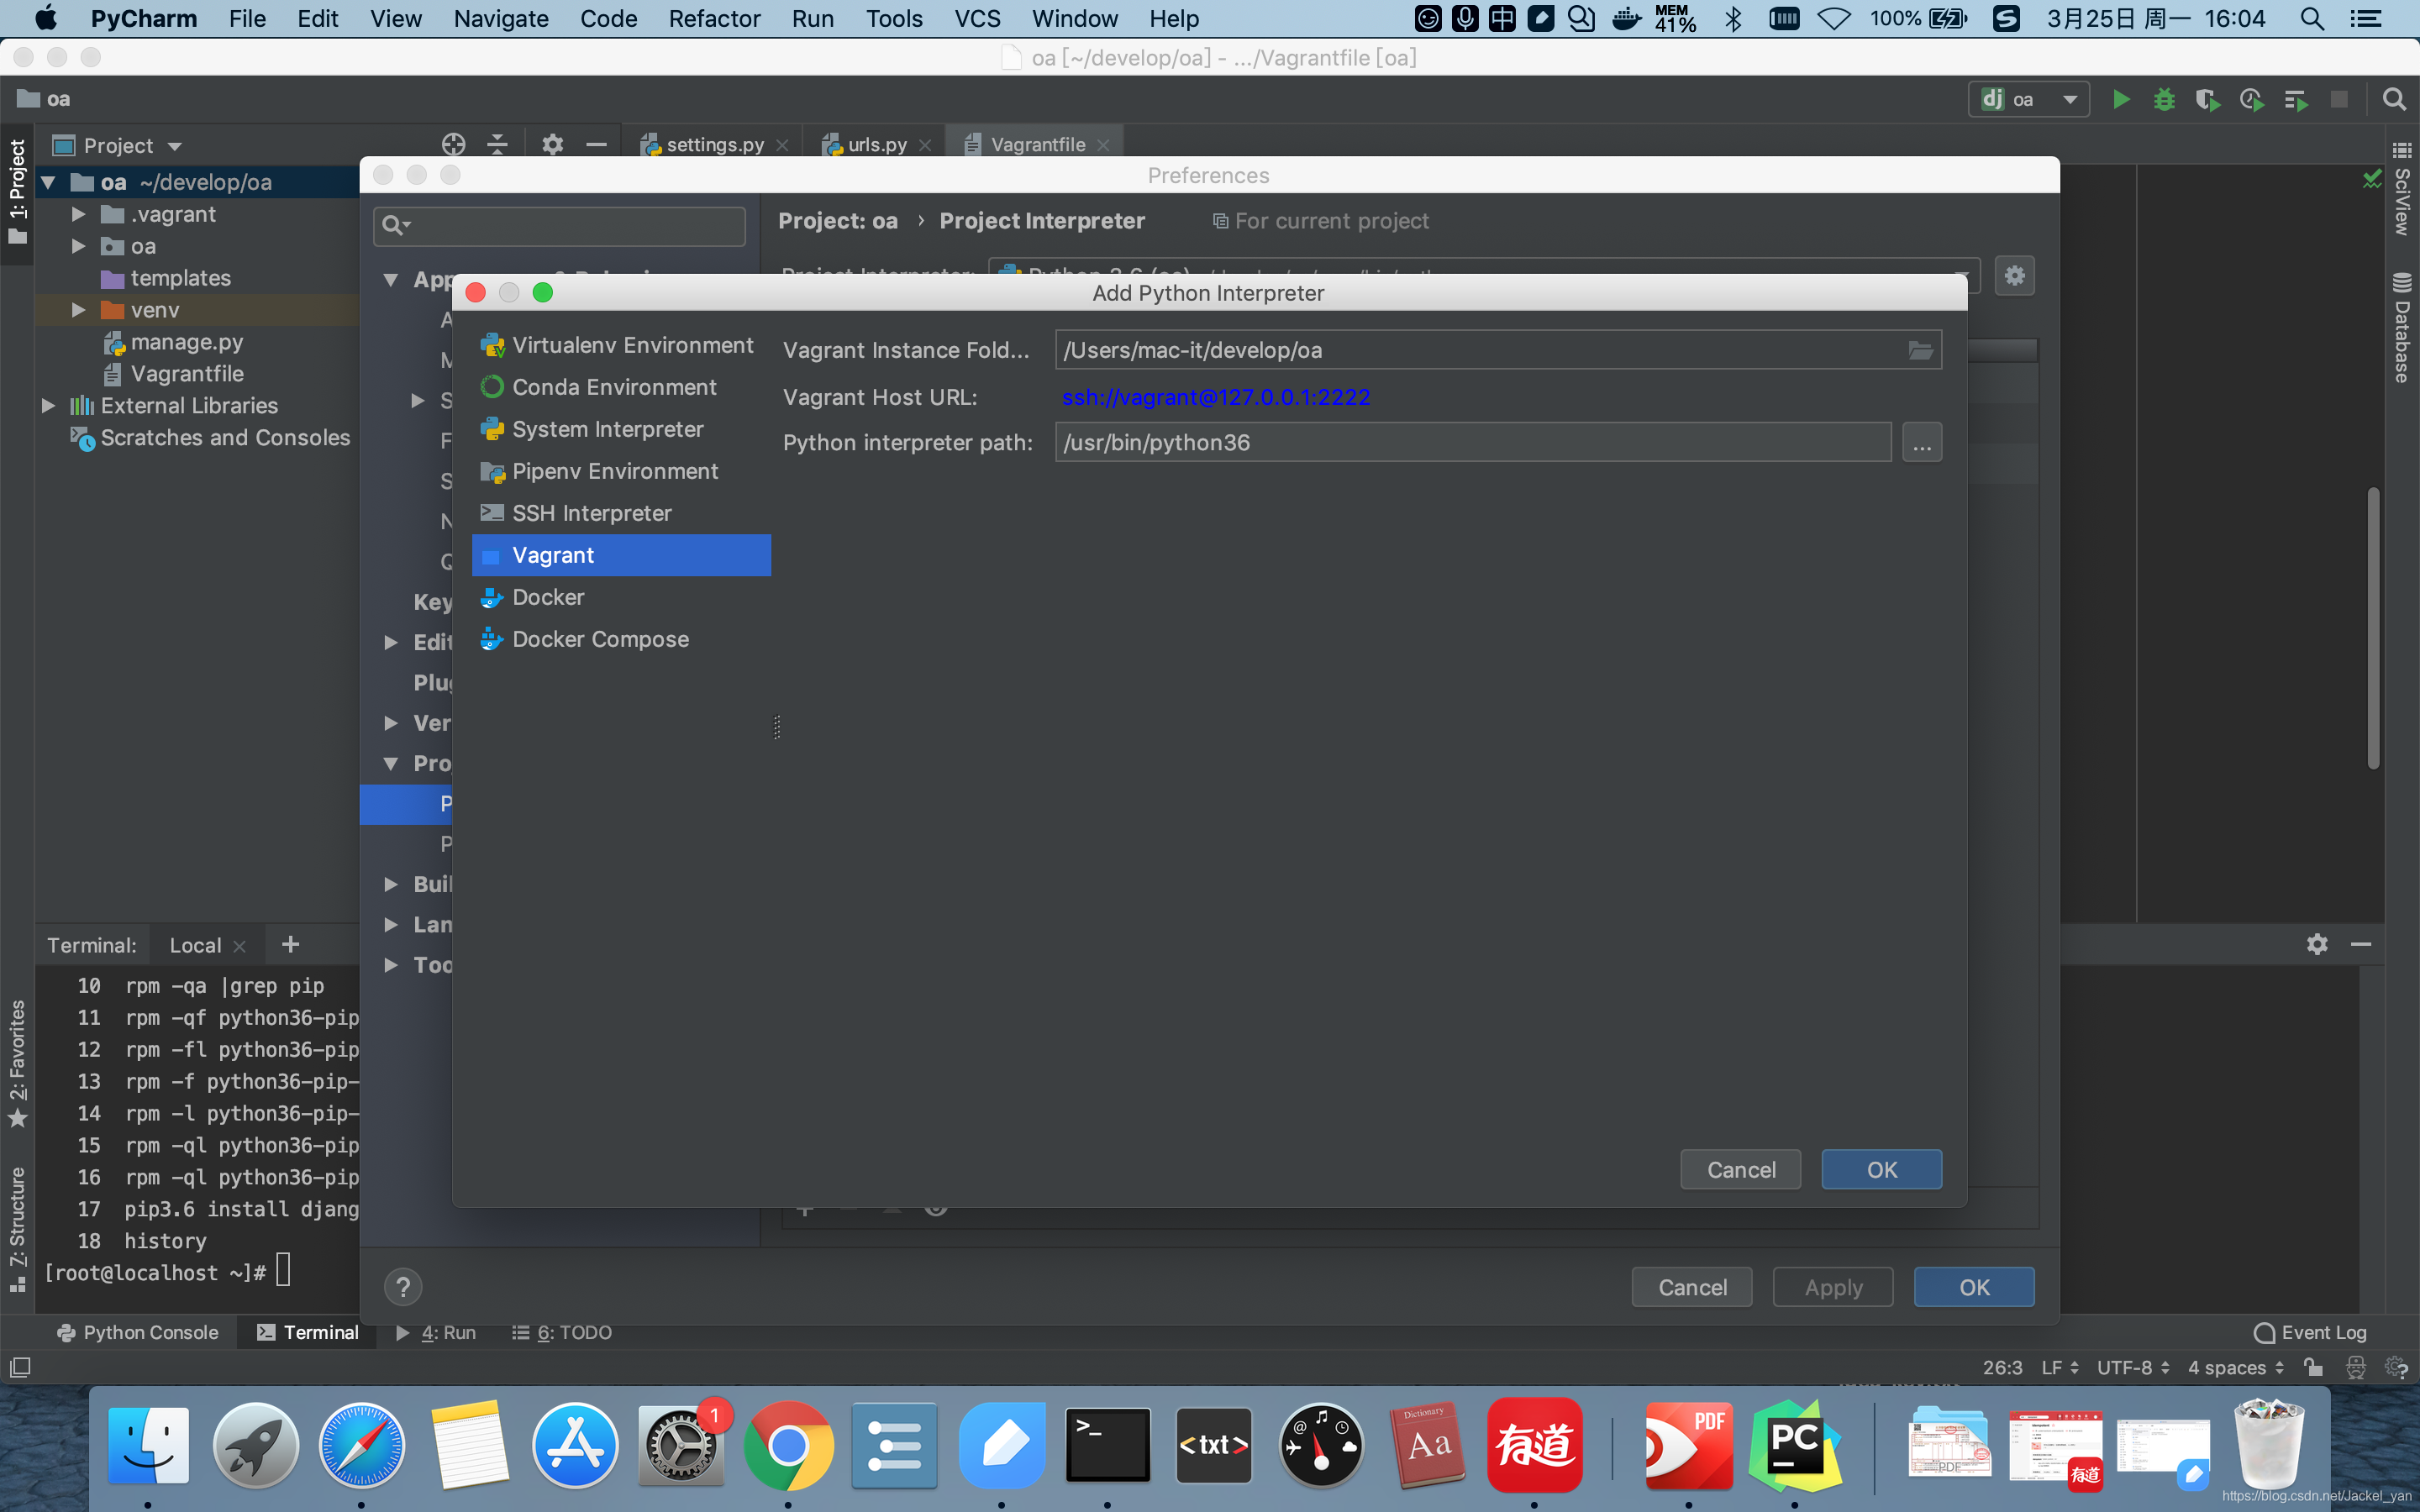2420x1512 pixels.
Task: Click the locate target crosshair icon
Action: [453, 145]
